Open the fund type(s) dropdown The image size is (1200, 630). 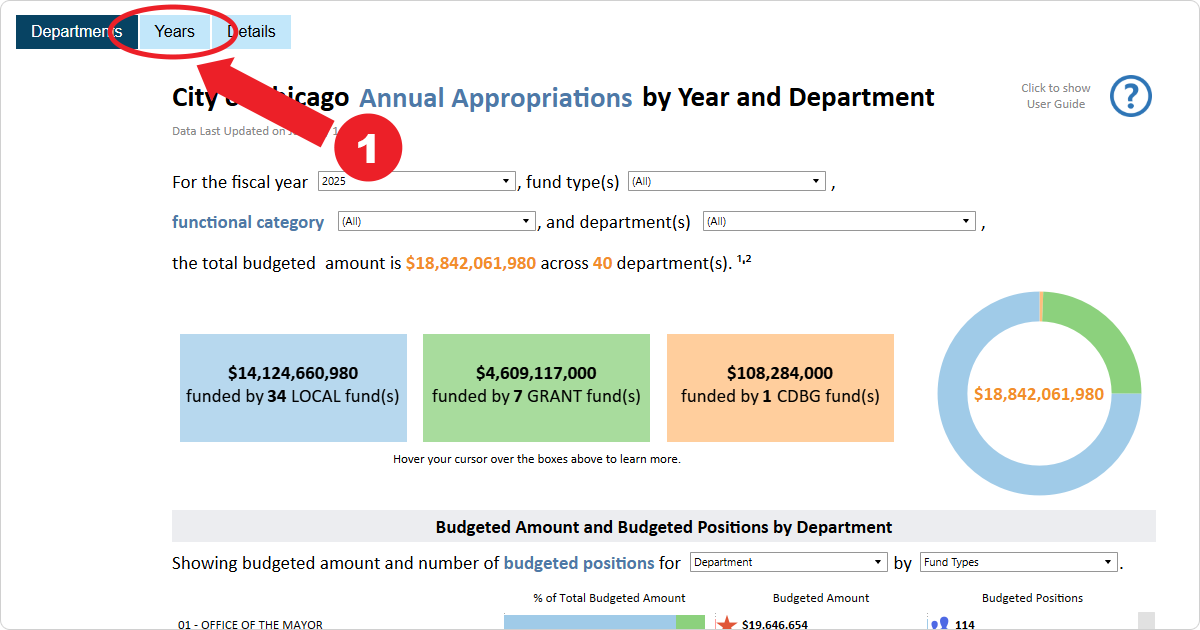point(726,182)
